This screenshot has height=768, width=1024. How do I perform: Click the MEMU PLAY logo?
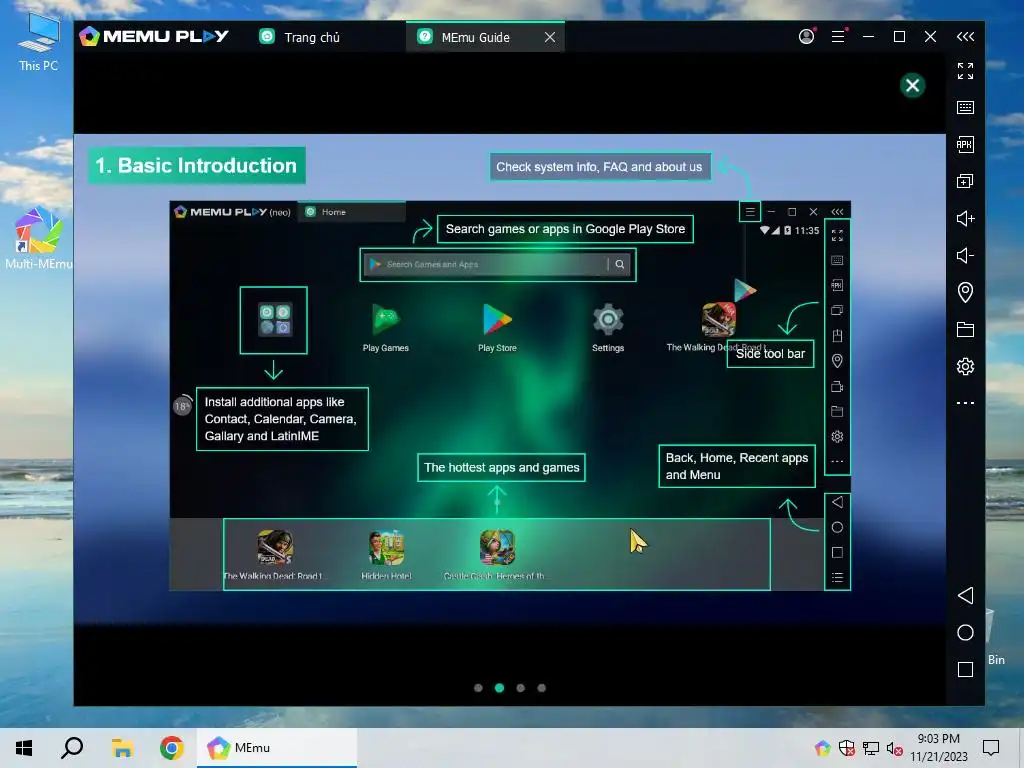point(154,37)
